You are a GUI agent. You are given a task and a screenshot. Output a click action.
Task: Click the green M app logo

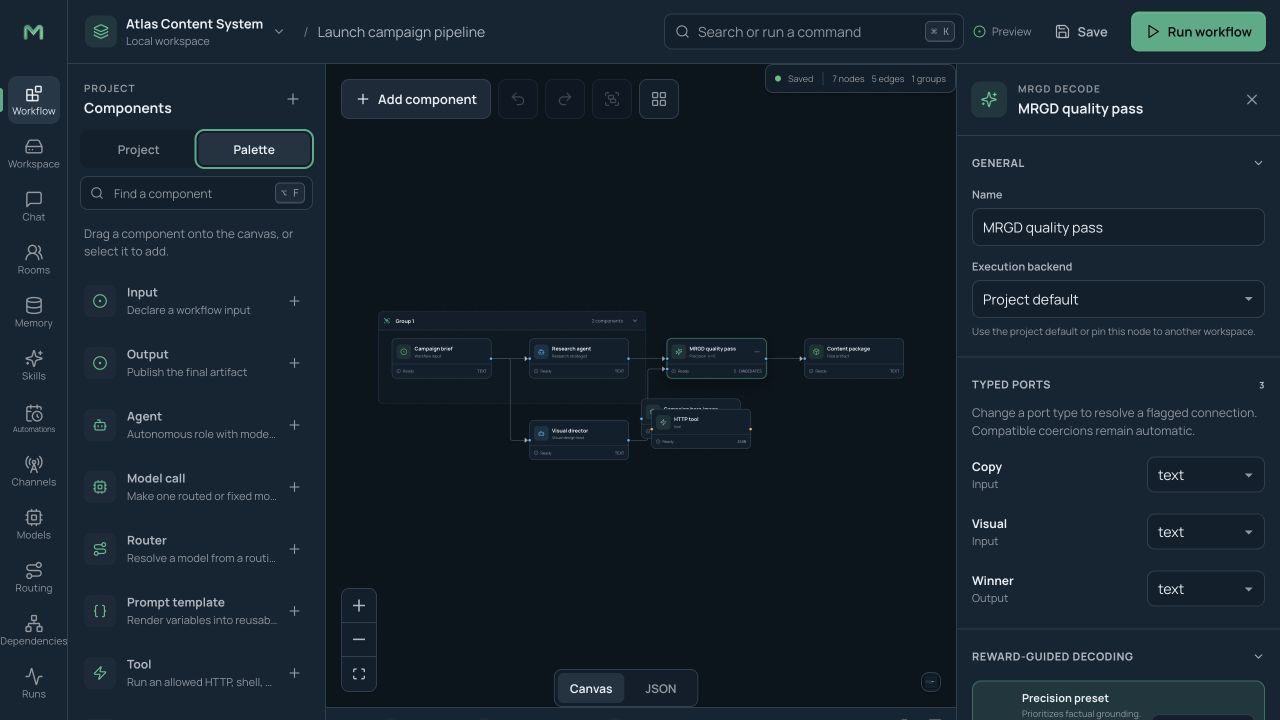(33, 32)
